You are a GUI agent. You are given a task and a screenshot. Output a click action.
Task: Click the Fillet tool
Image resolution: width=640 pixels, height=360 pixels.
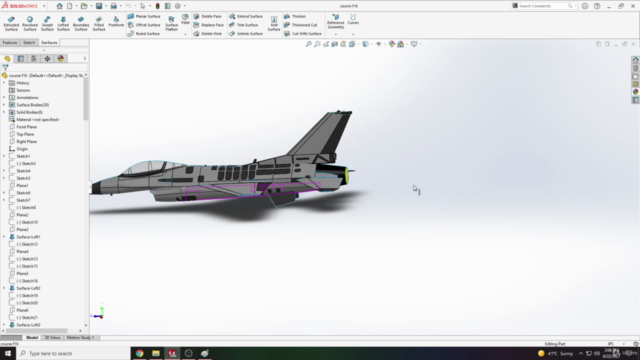(x=185, y=19)
